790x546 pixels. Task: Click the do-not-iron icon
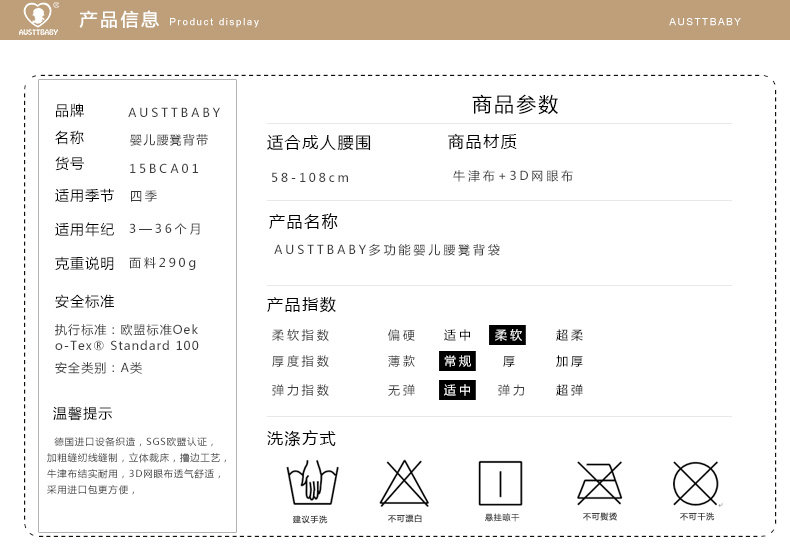tap(600, 483)
